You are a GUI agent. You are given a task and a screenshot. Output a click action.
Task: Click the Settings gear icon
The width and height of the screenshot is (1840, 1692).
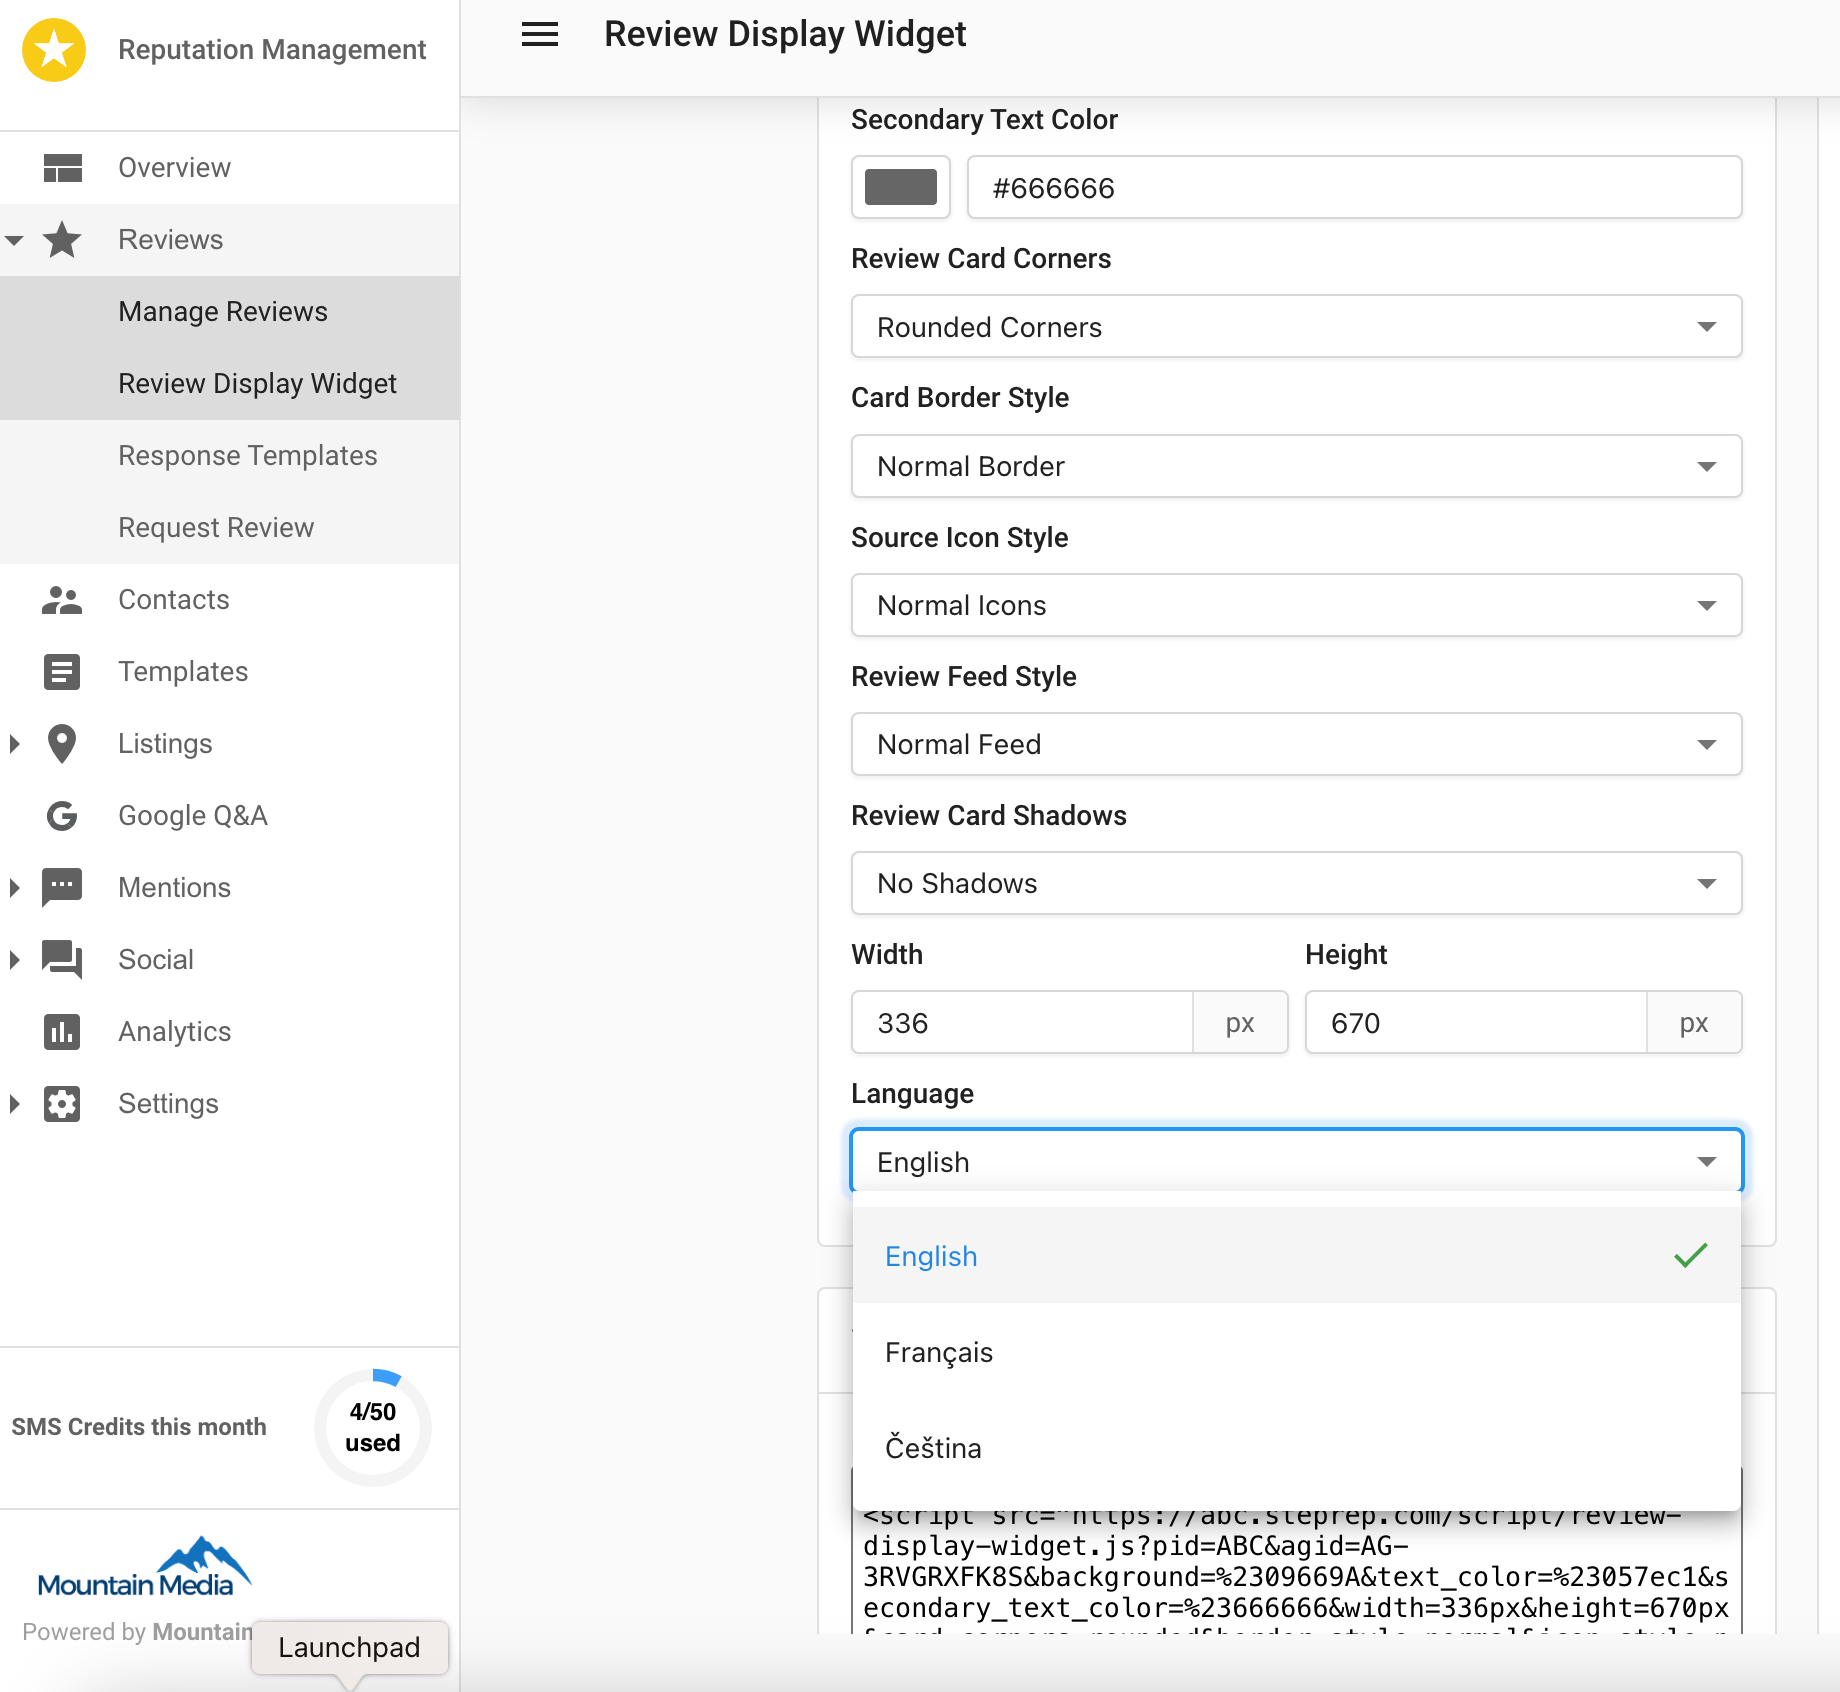tap(62, 1104)
